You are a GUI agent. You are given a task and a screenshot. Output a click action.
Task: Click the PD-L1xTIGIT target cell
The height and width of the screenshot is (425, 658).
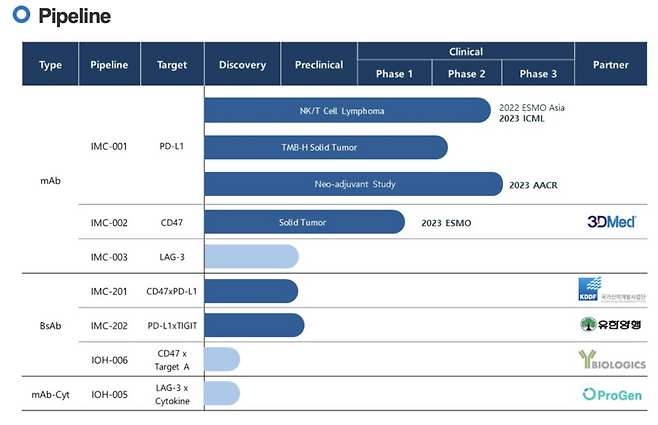(x=172, y=324)
